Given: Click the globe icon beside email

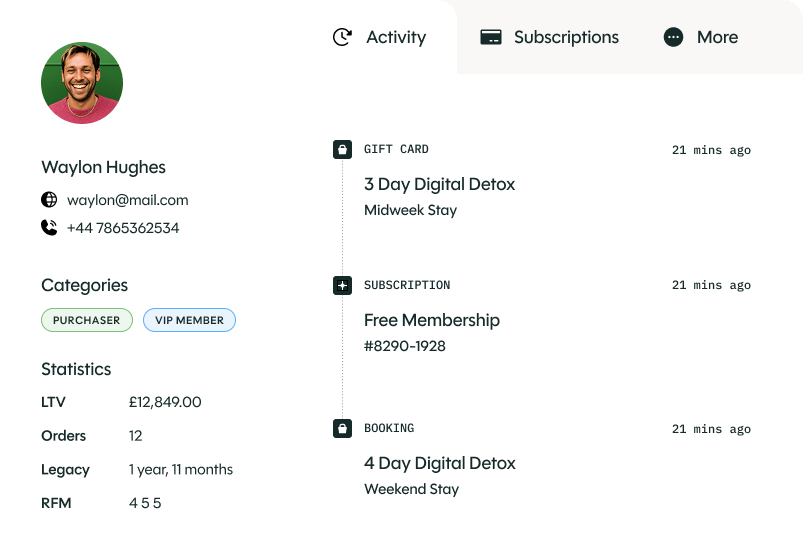Looking at the screenshot, I should [x=49, y=200].
